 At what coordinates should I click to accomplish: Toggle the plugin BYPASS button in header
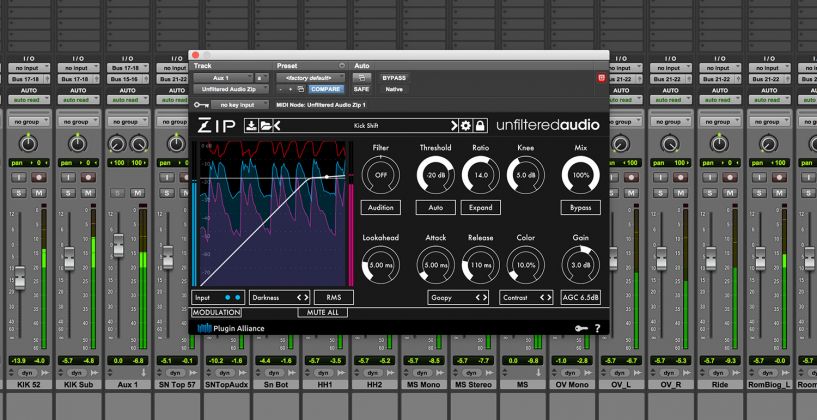(394, 78)
